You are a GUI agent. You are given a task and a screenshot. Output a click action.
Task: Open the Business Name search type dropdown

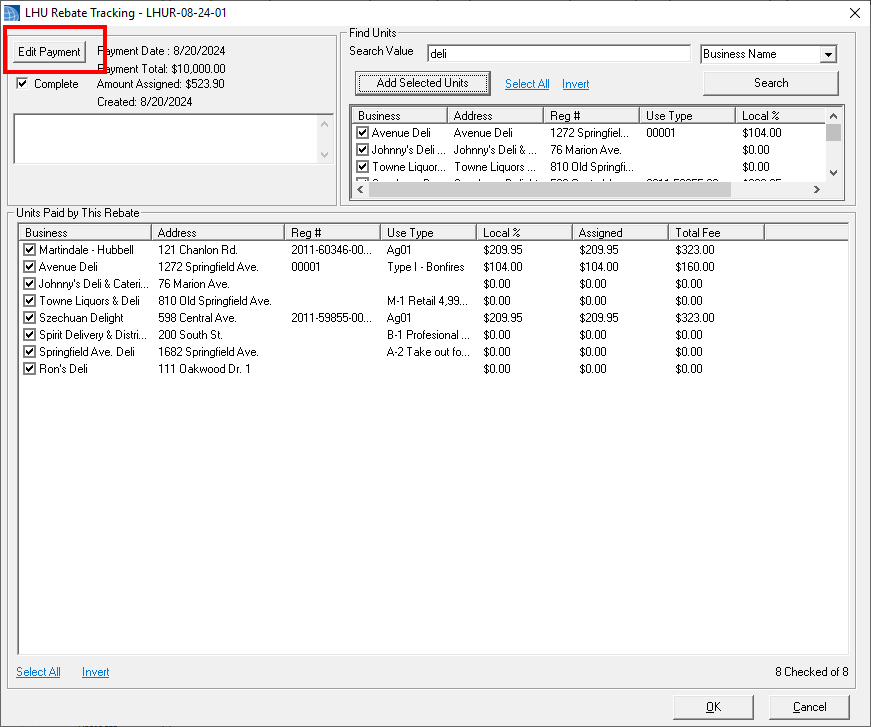(x=828, y=54)
